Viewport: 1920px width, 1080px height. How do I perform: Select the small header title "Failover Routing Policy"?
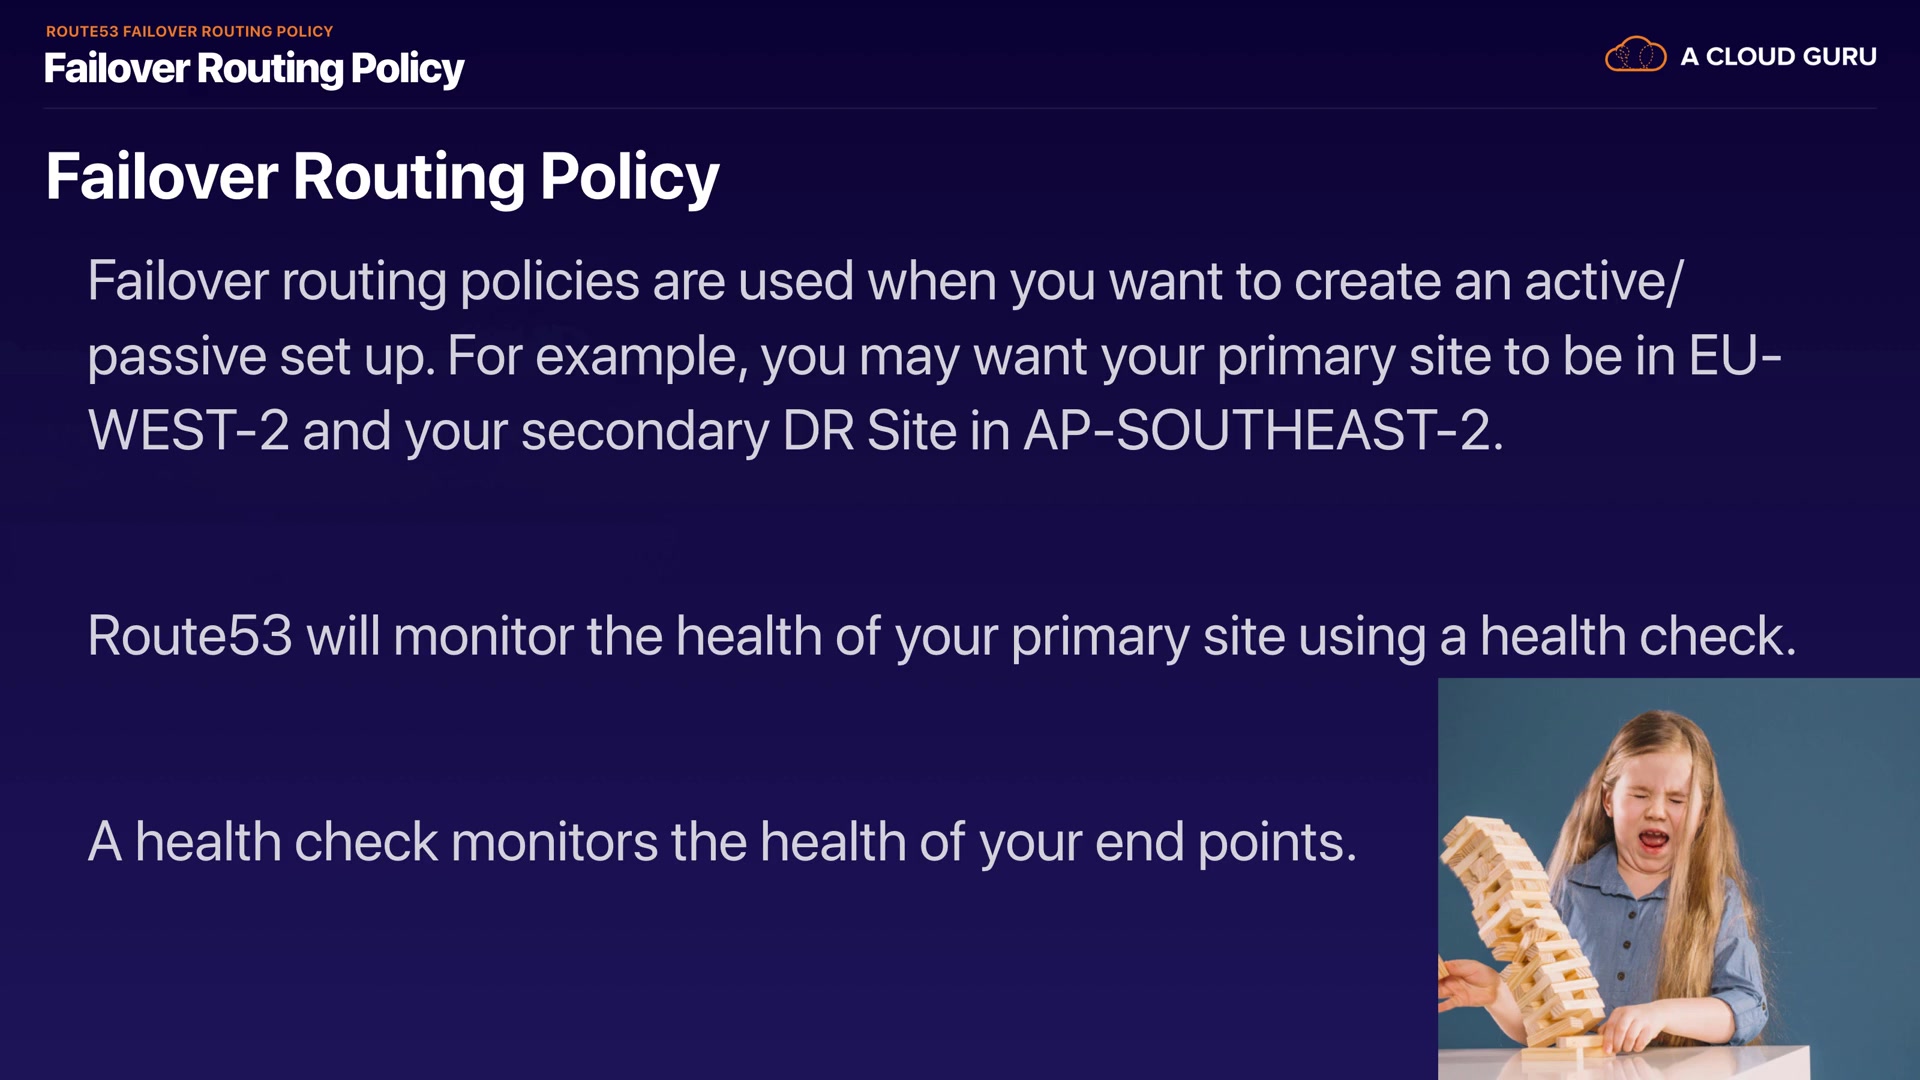point(254,68)
